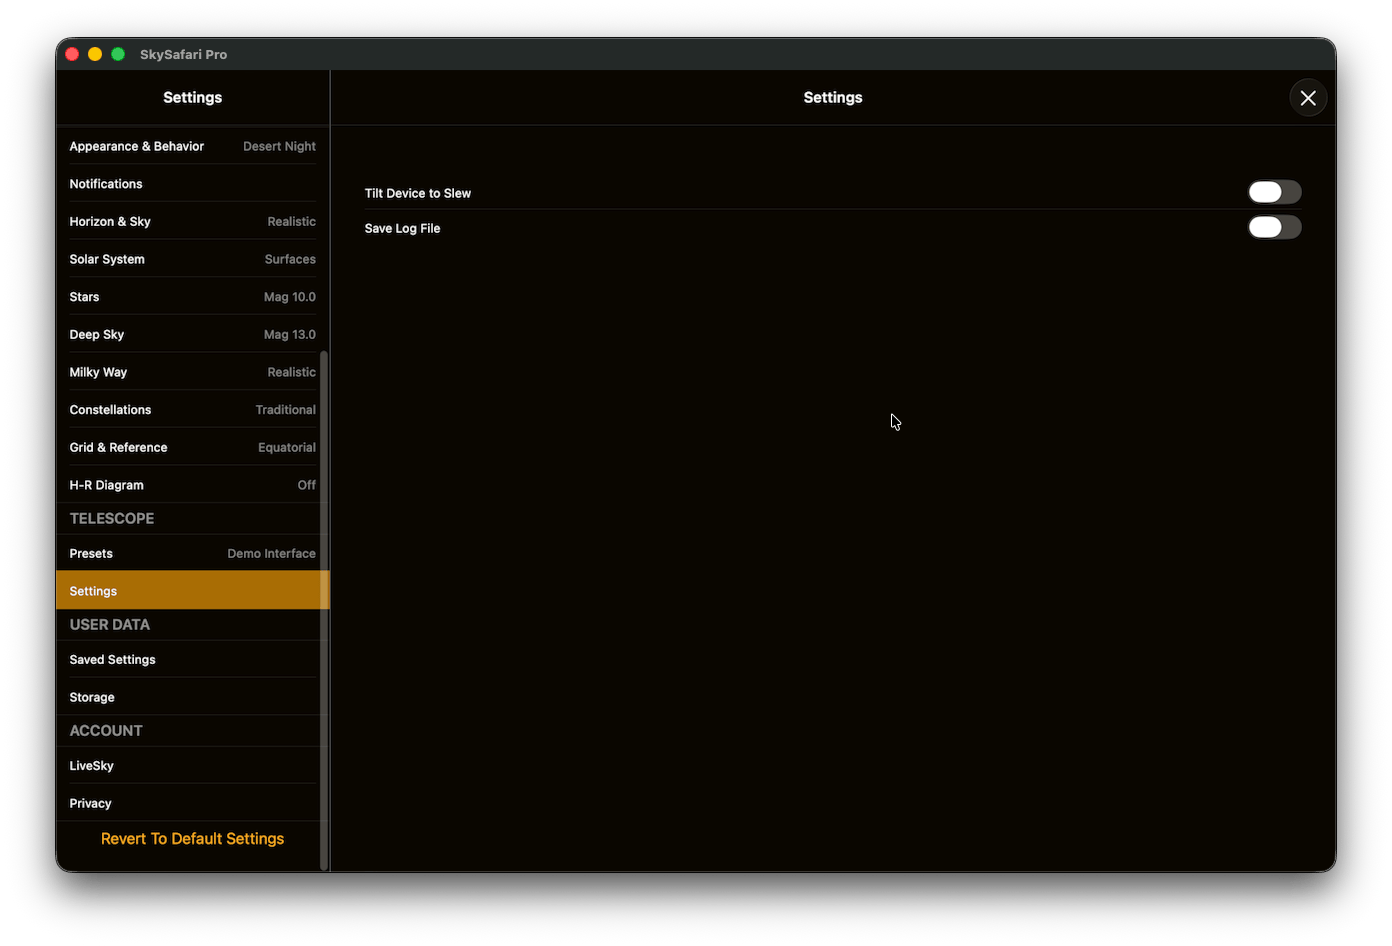This screenshot has width=1392, height=946.
Task: Open the Storage settings row
Action: (x=192, y=697)
